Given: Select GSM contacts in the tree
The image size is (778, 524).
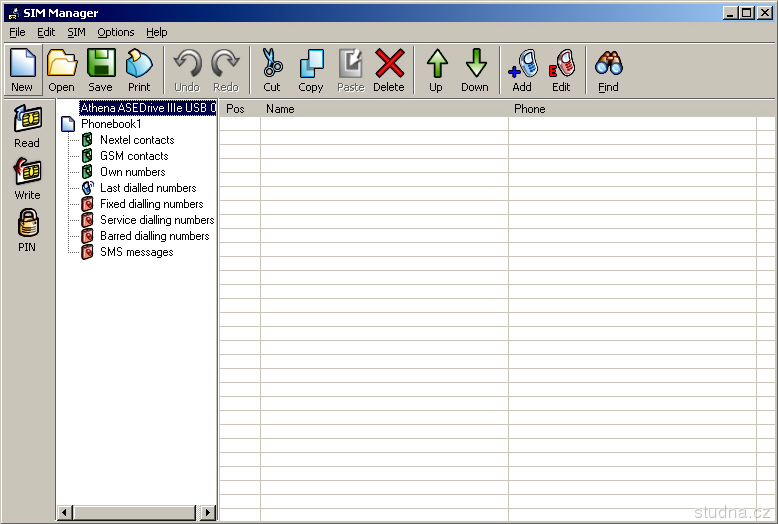Looking at the screenshot, I should pyautogui.click(x=134, y=156).
